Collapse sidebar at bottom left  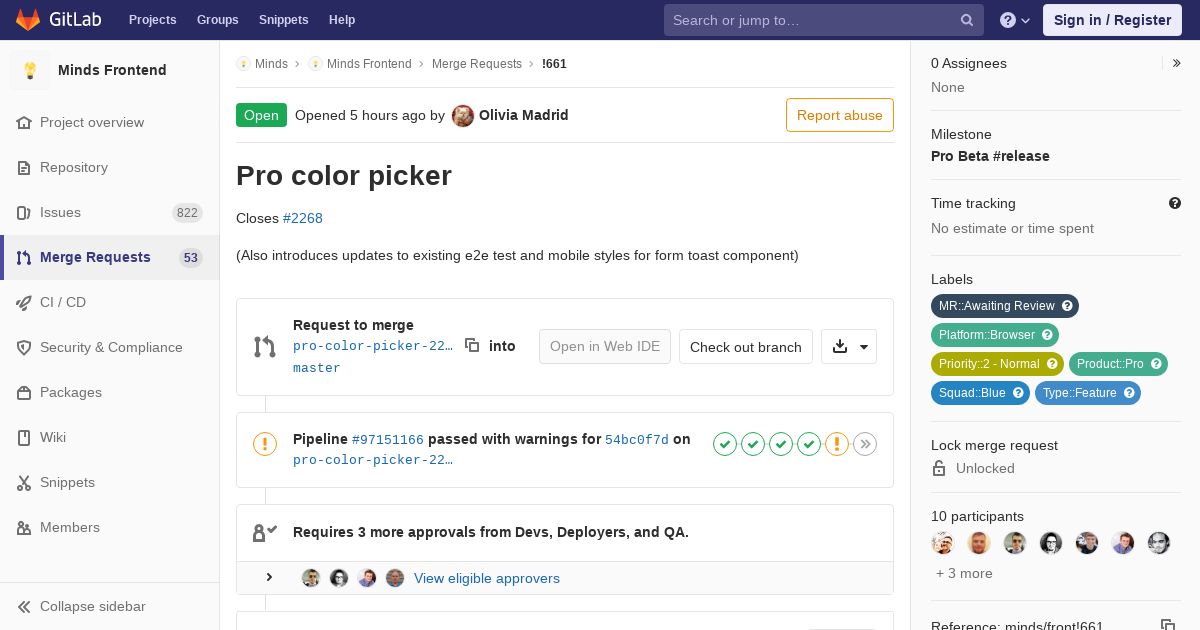[92, 606]
